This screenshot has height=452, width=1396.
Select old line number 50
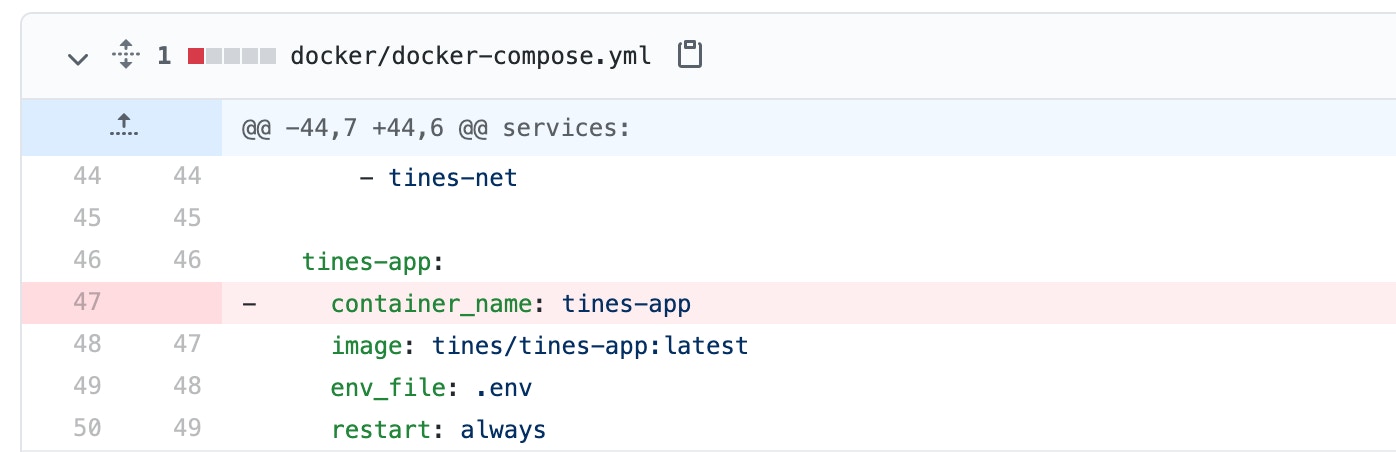[87, 430]
